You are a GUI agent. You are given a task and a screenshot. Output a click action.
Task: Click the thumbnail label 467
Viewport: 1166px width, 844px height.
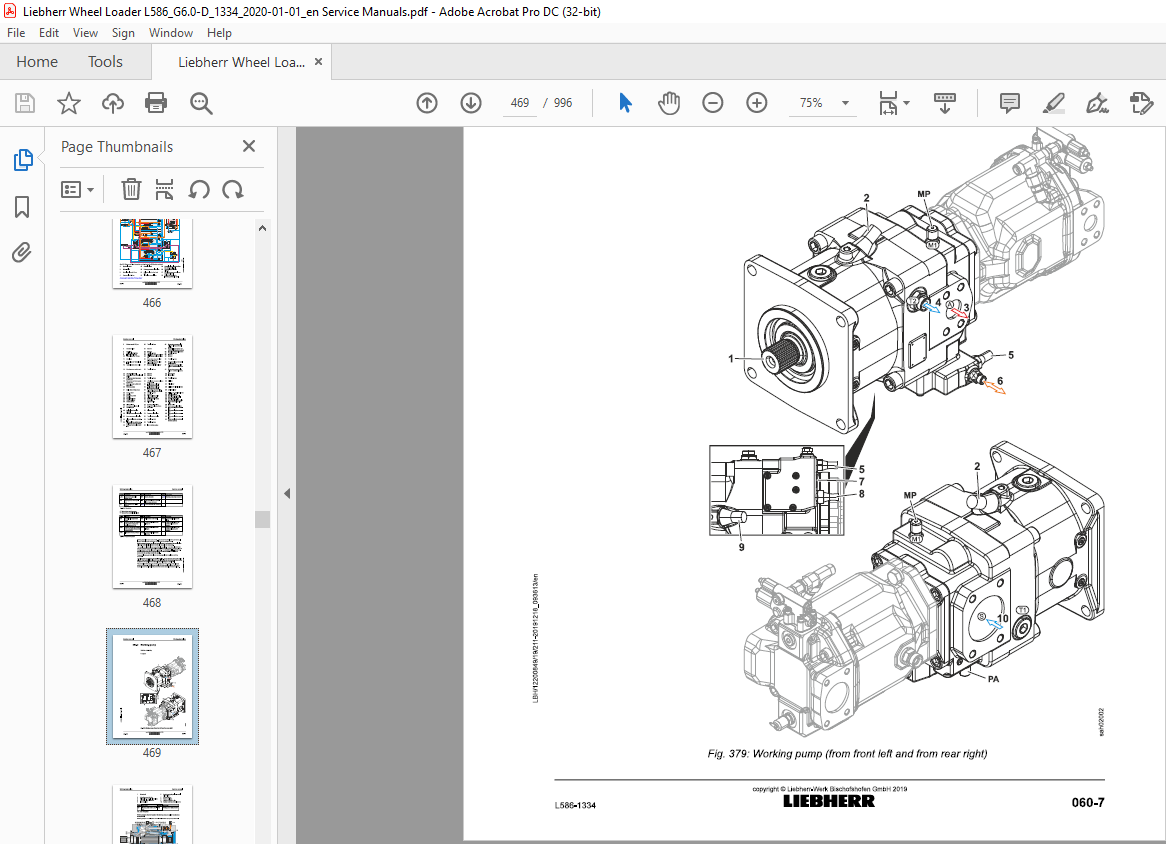(152, 453)
